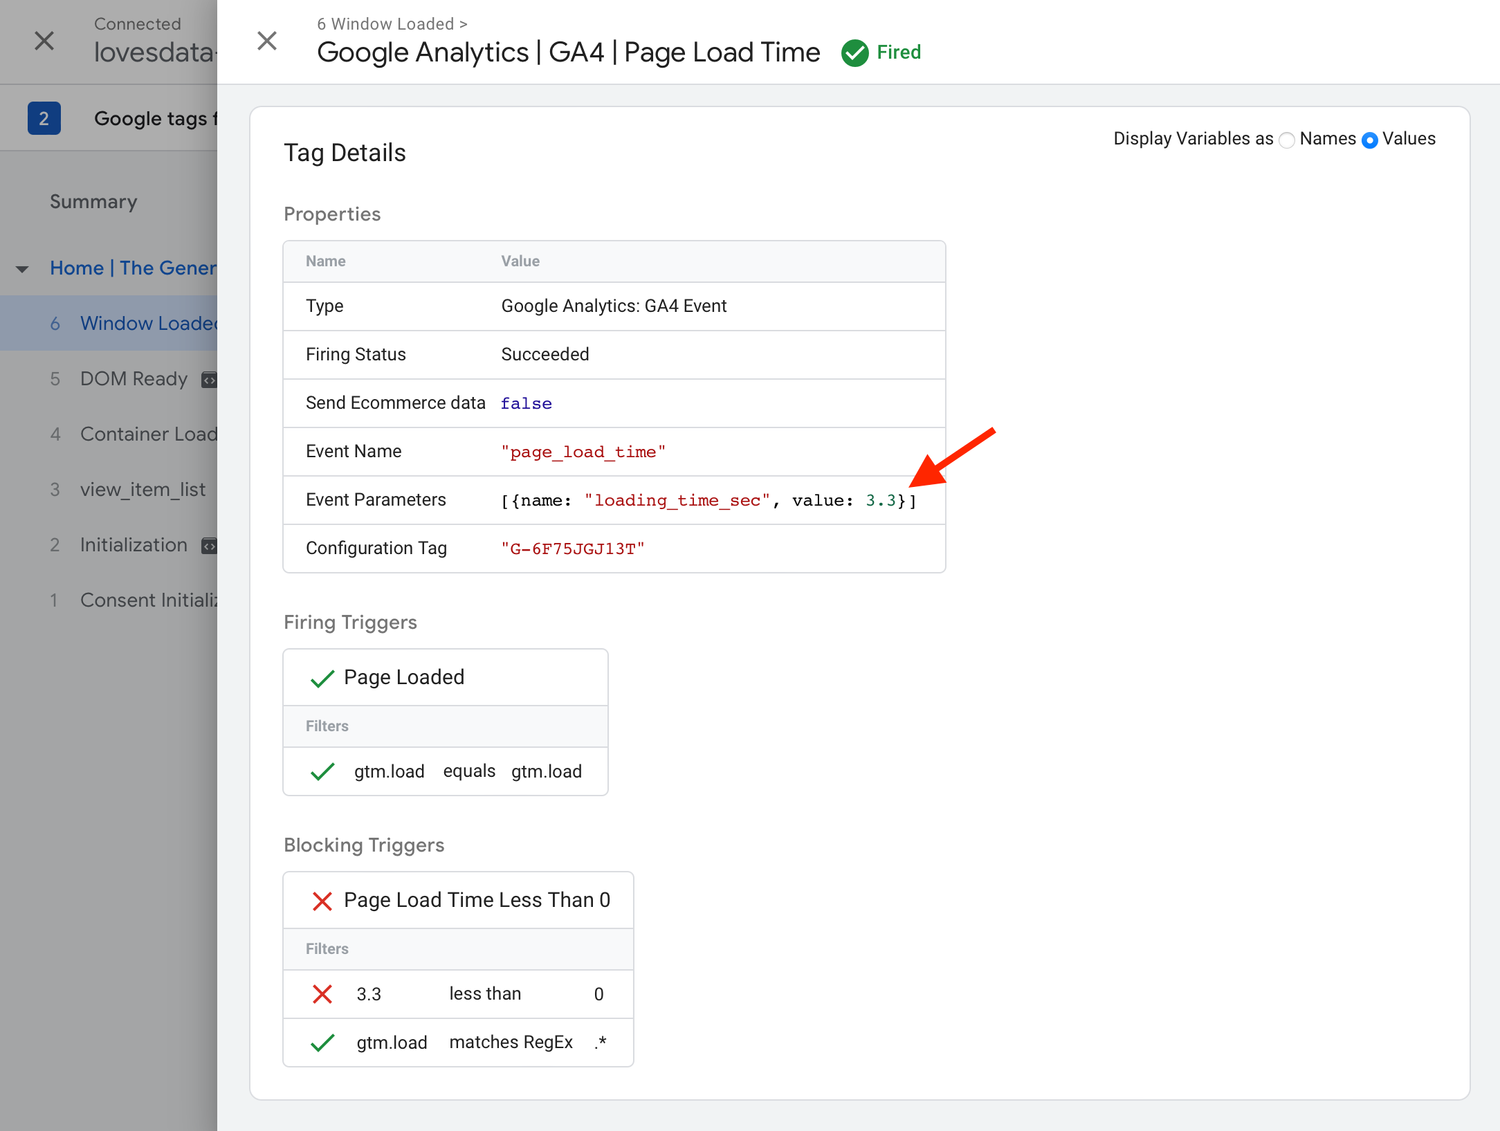
Task: Click the red X beside Page Load Time Less Than 0
Action: pos(322,901)
